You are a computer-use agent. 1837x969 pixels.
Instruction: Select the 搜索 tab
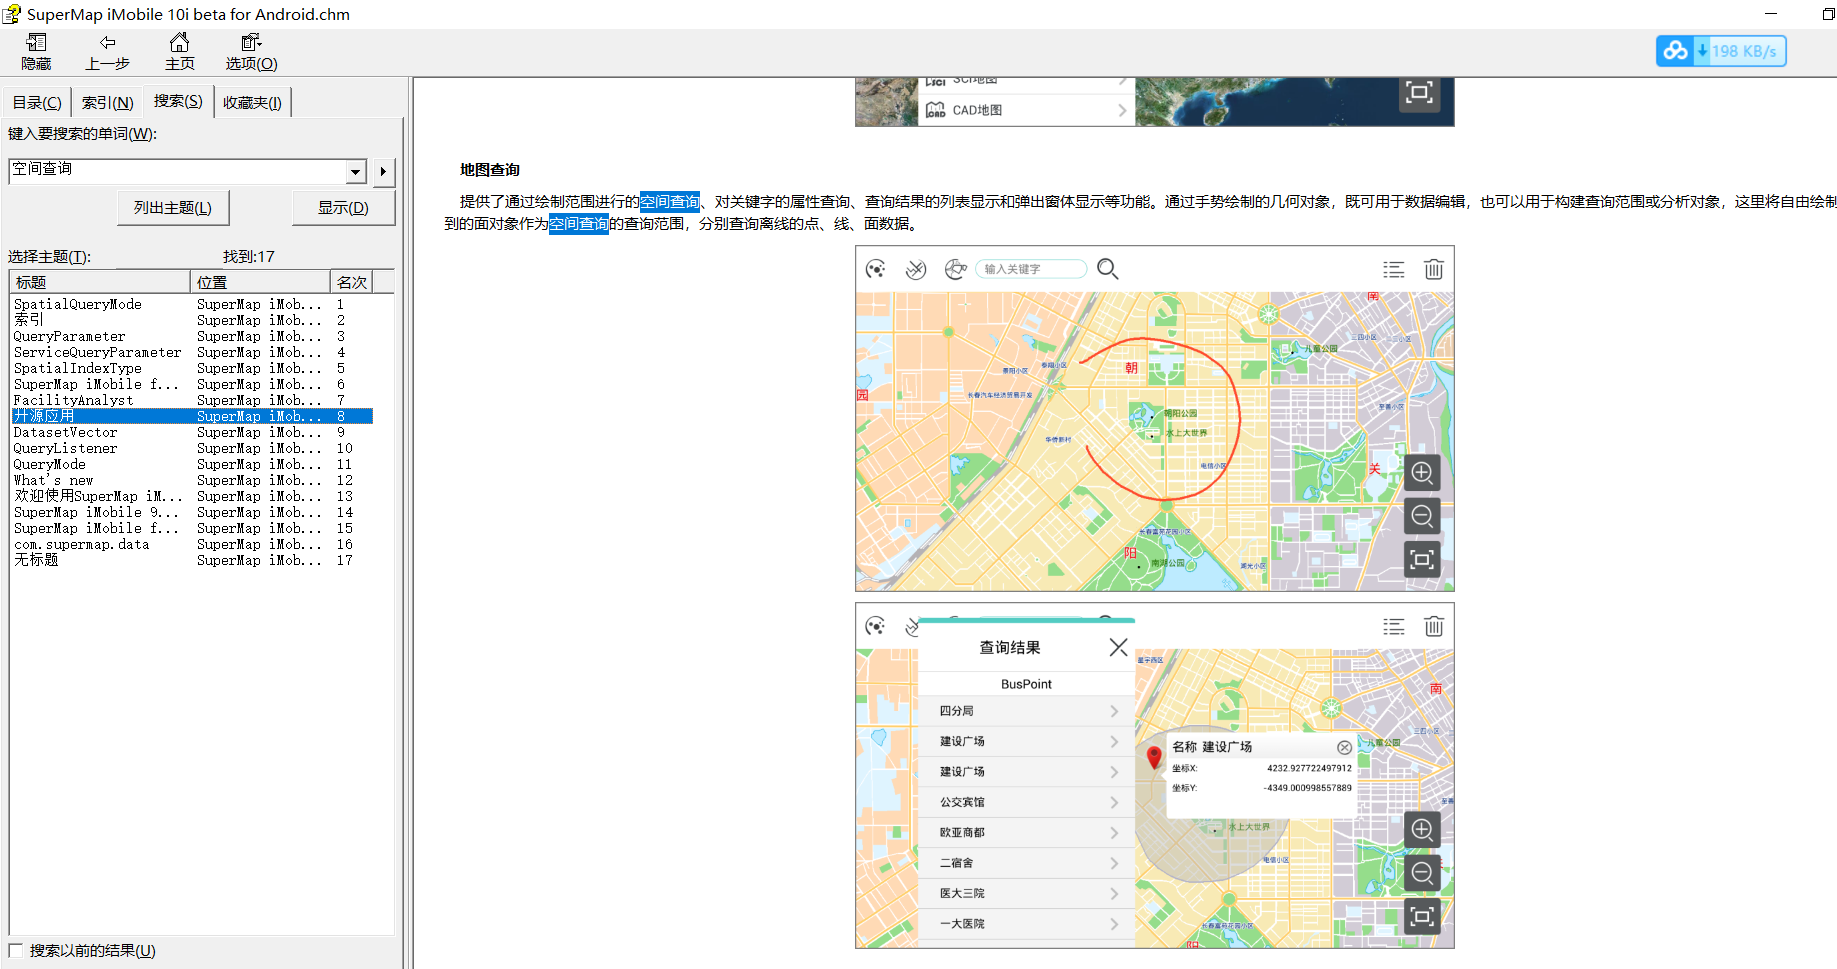click(x=178, y=101)
